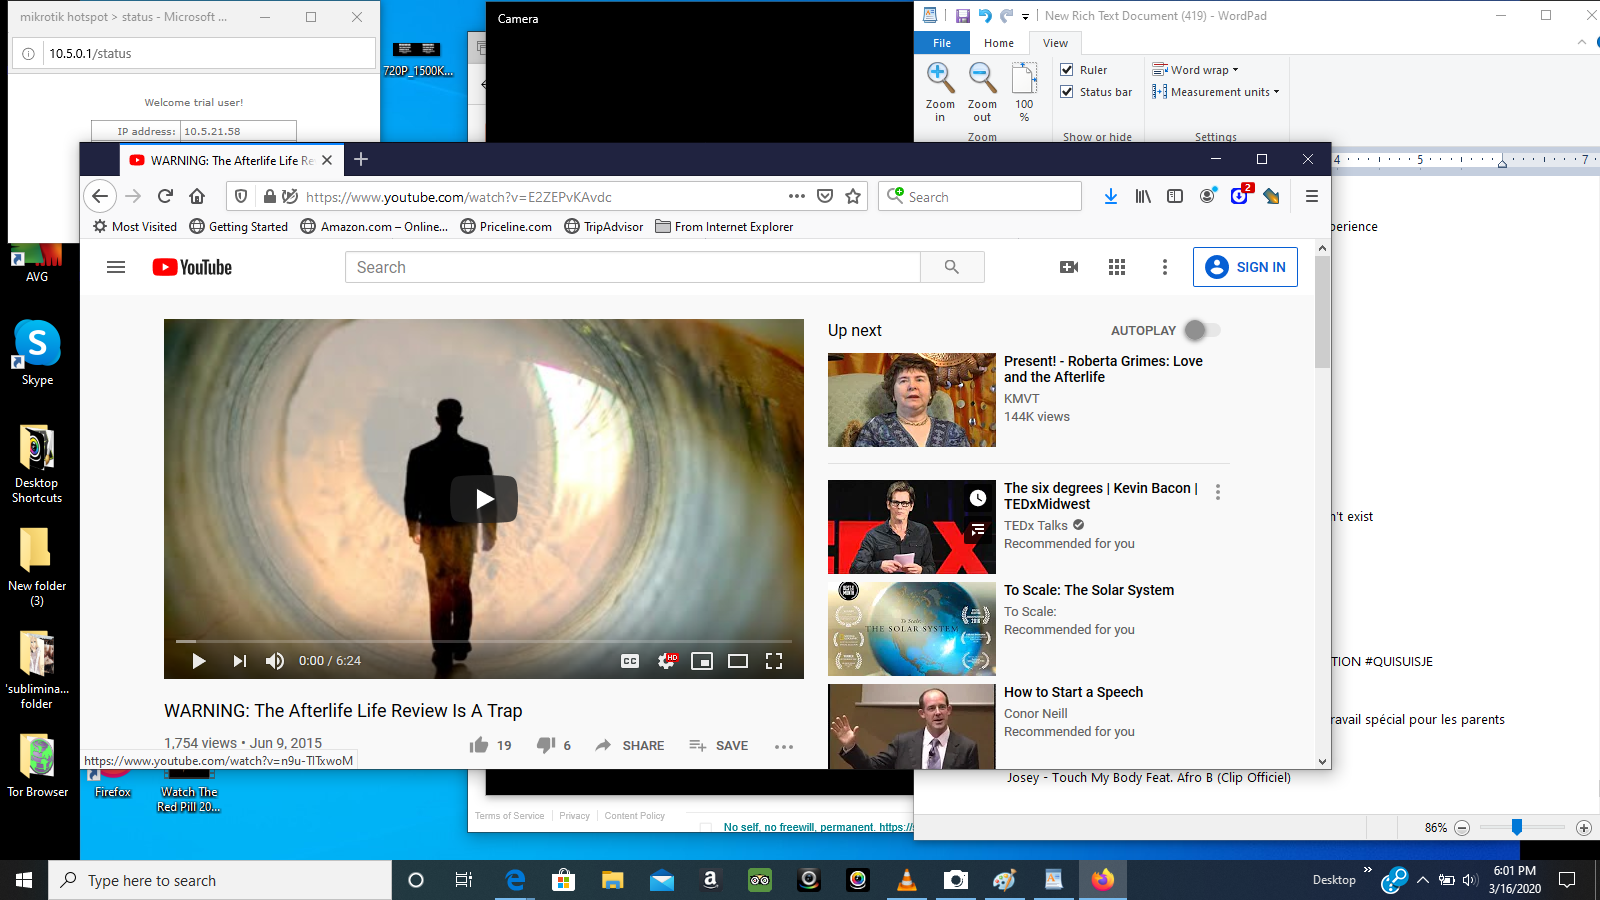Open a new Firefox tab
This screenshot has height=900, width=1600.
pos(361,160)
